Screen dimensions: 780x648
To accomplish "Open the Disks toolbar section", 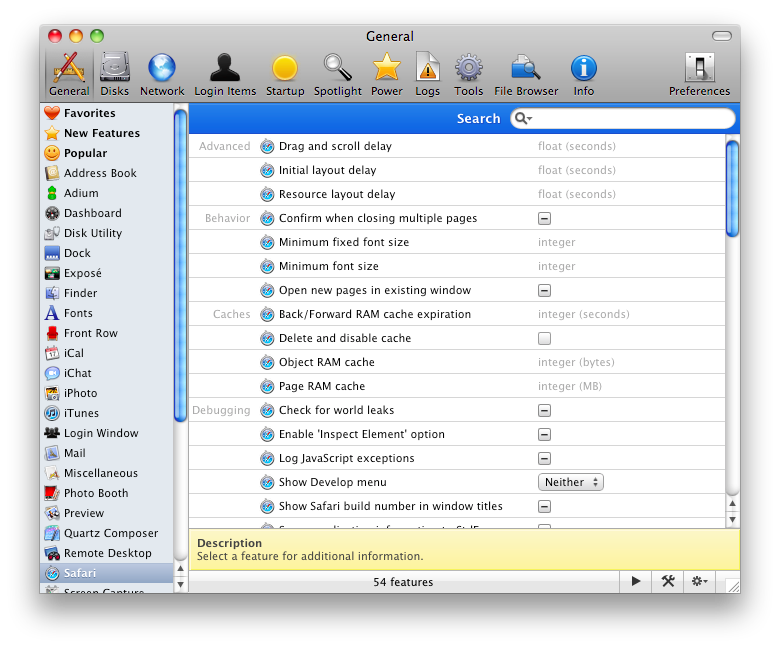I will [114, 75].
